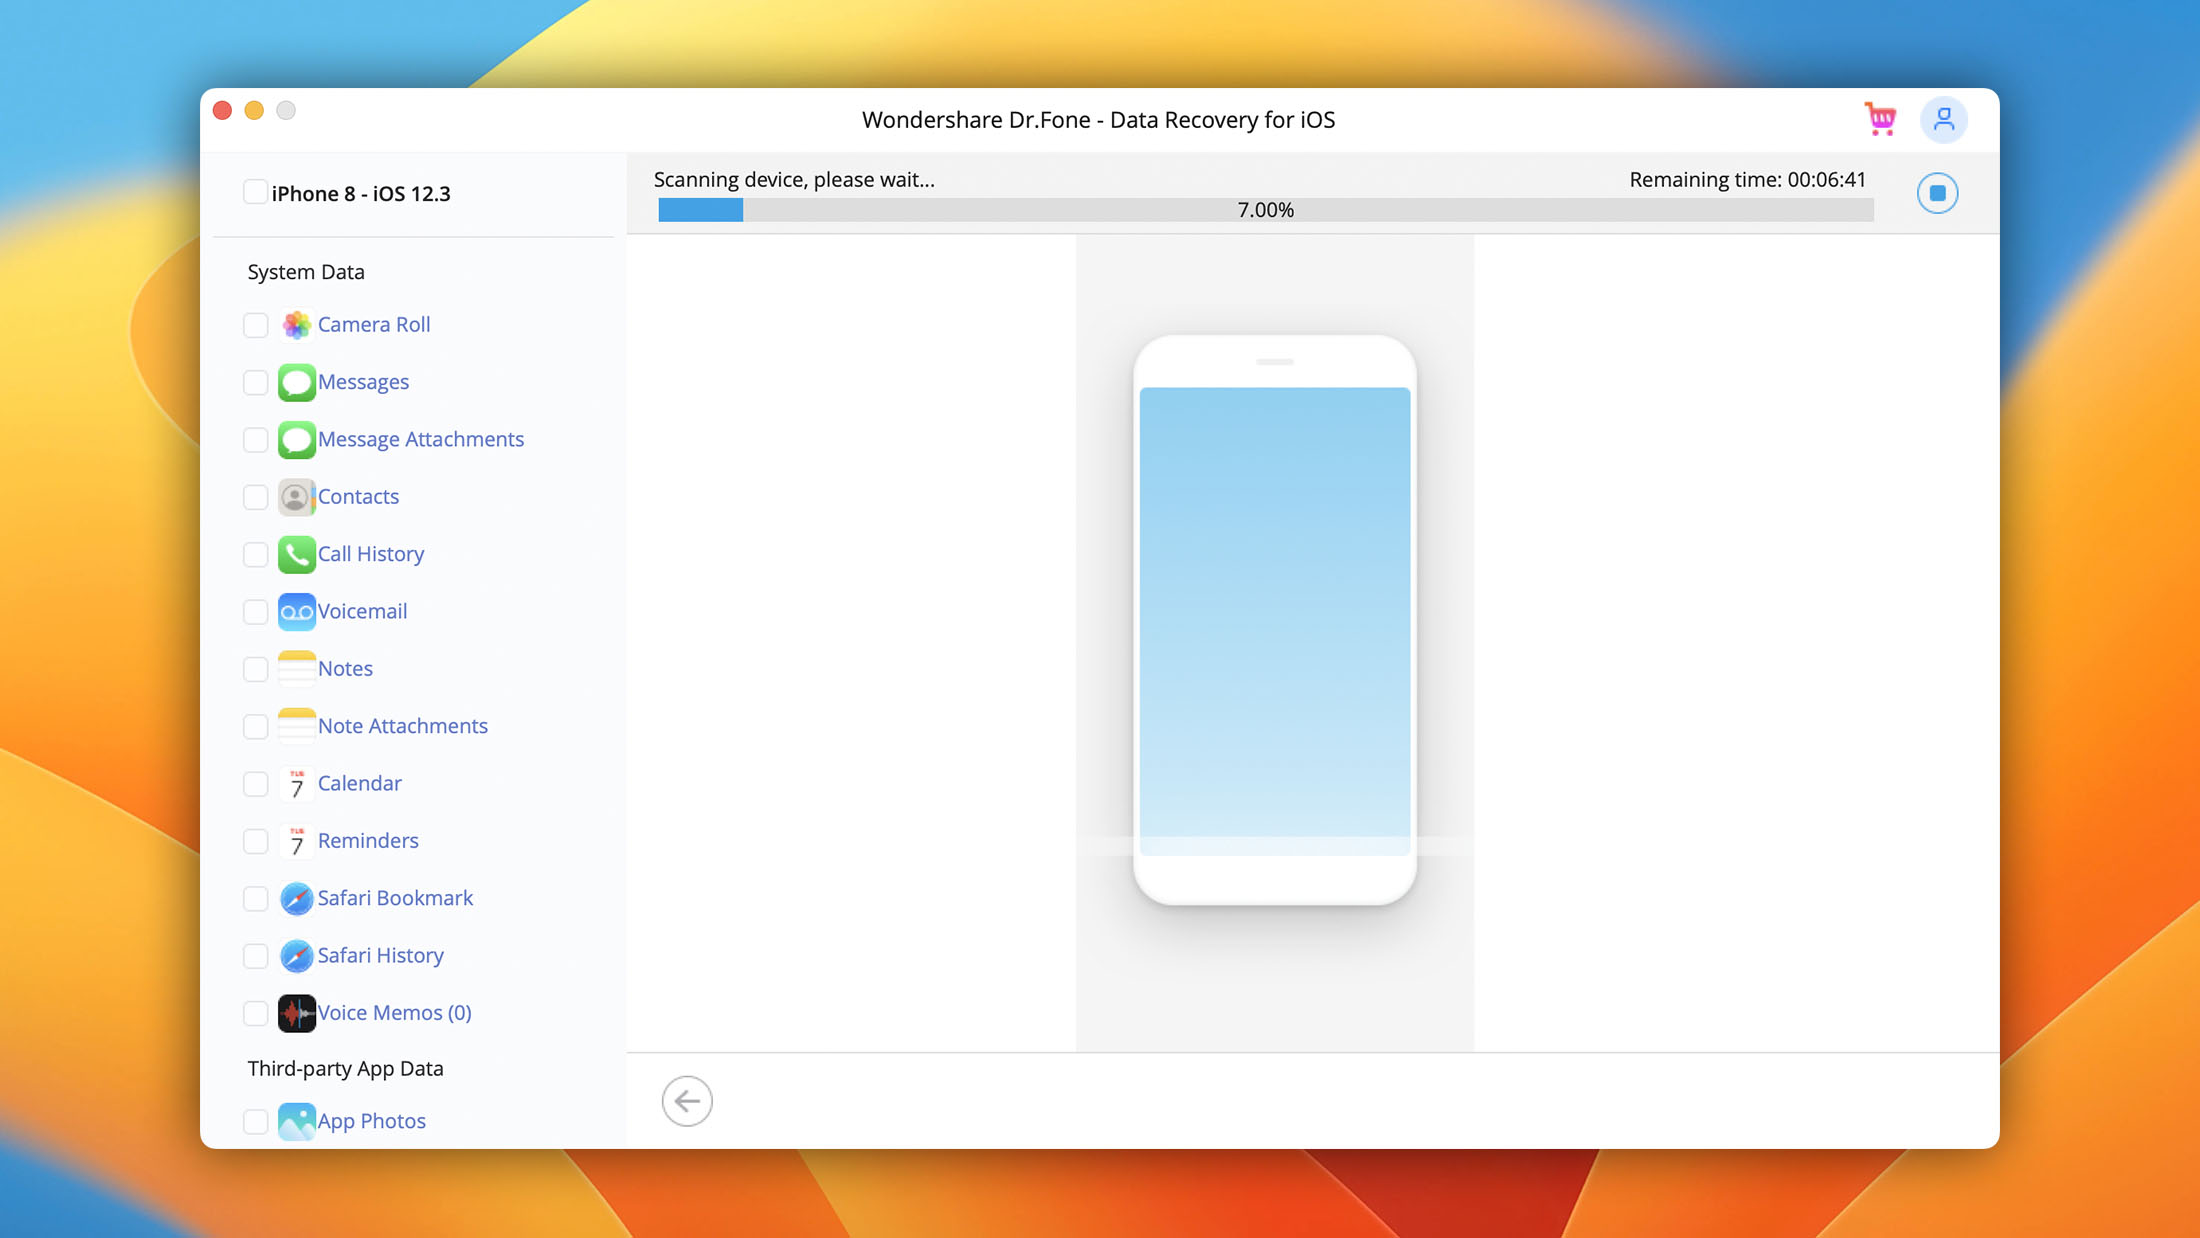
Task: Click the Messages bubble icon
Action: (x=296, y=382)
